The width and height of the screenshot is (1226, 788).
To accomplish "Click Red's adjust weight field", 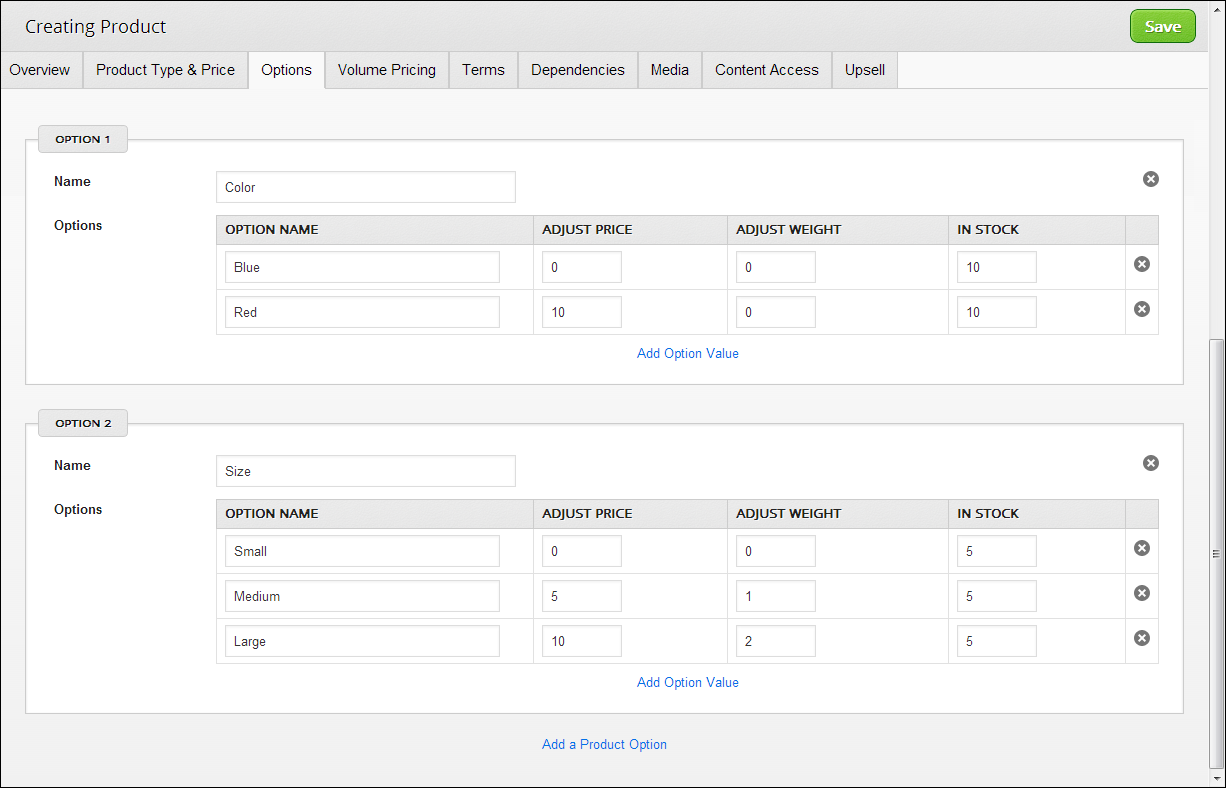I will pyautogui.click(x=776, y=312).
